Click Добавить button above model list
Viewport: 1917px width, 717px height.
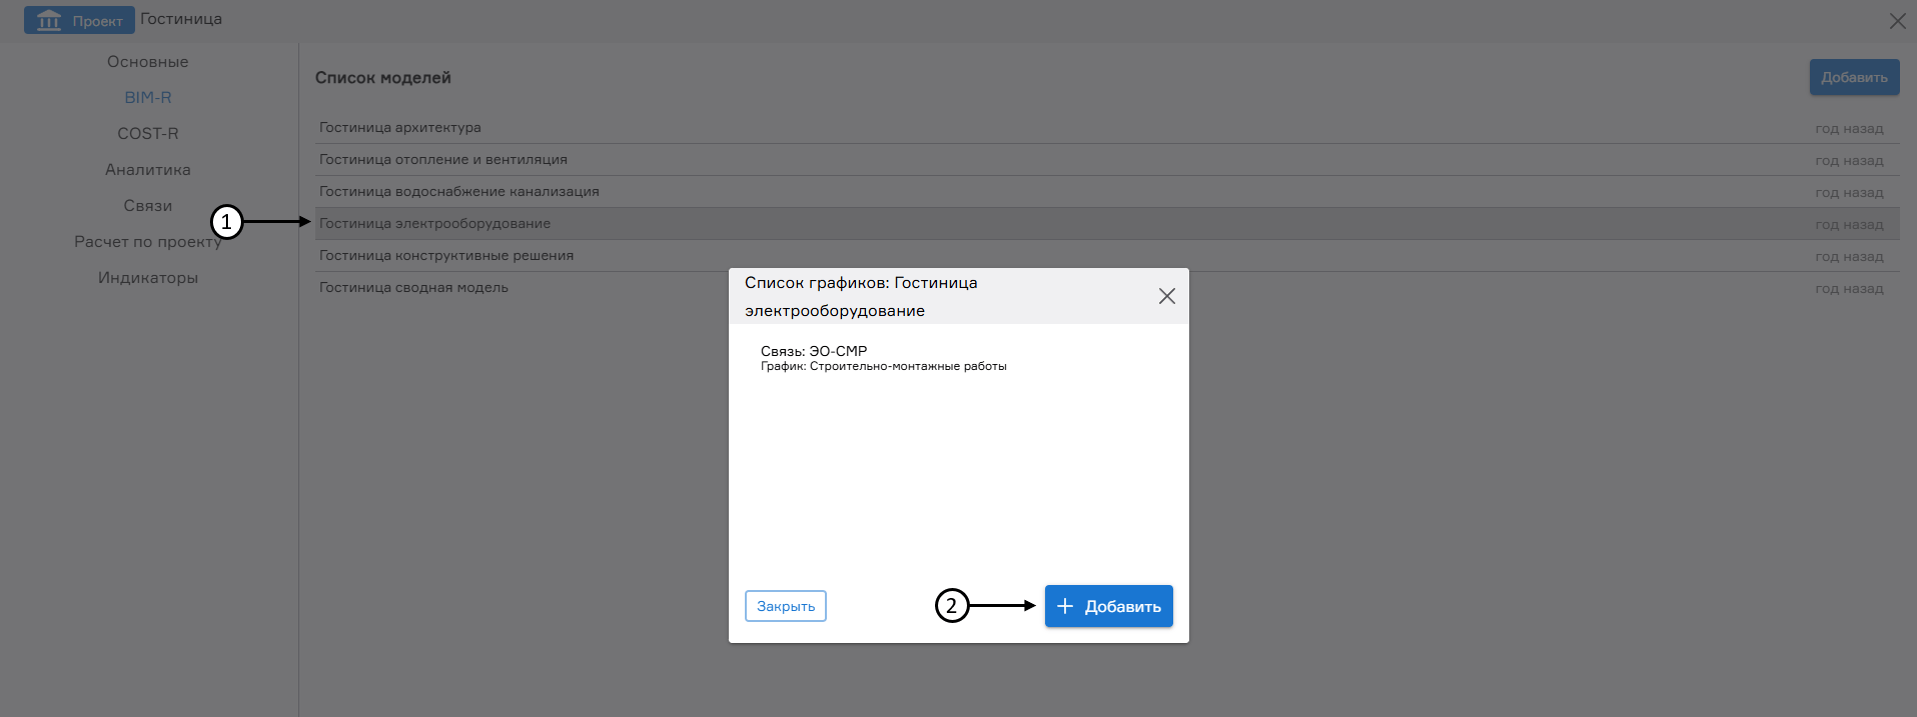coord(1853,77)
